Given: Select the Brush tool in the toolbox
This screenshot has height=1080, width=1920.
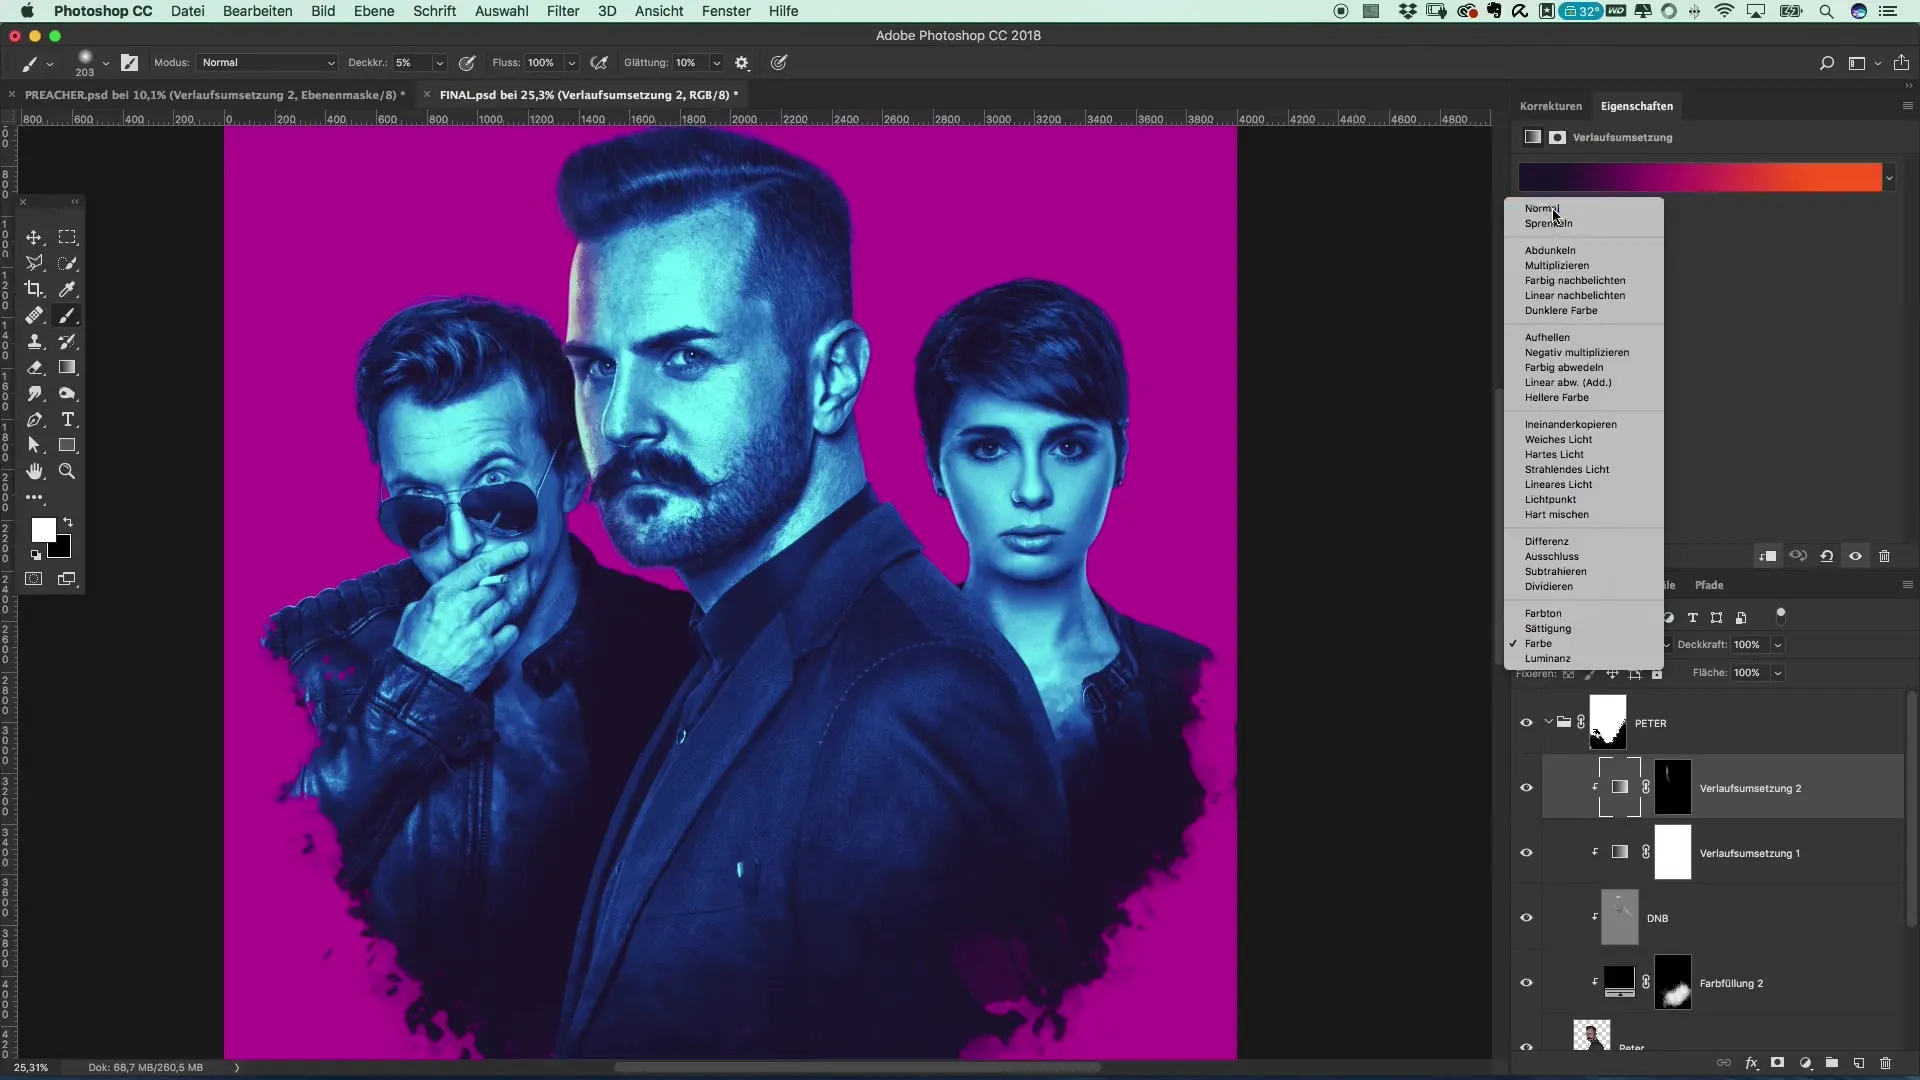Looking at the screenshot, I should (x=67, y=315).
